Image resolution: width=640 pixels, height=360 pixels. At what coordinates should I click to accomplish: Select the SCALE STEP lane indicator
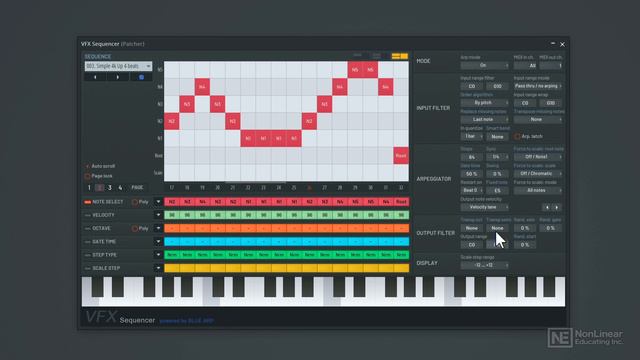pos(87,268)
